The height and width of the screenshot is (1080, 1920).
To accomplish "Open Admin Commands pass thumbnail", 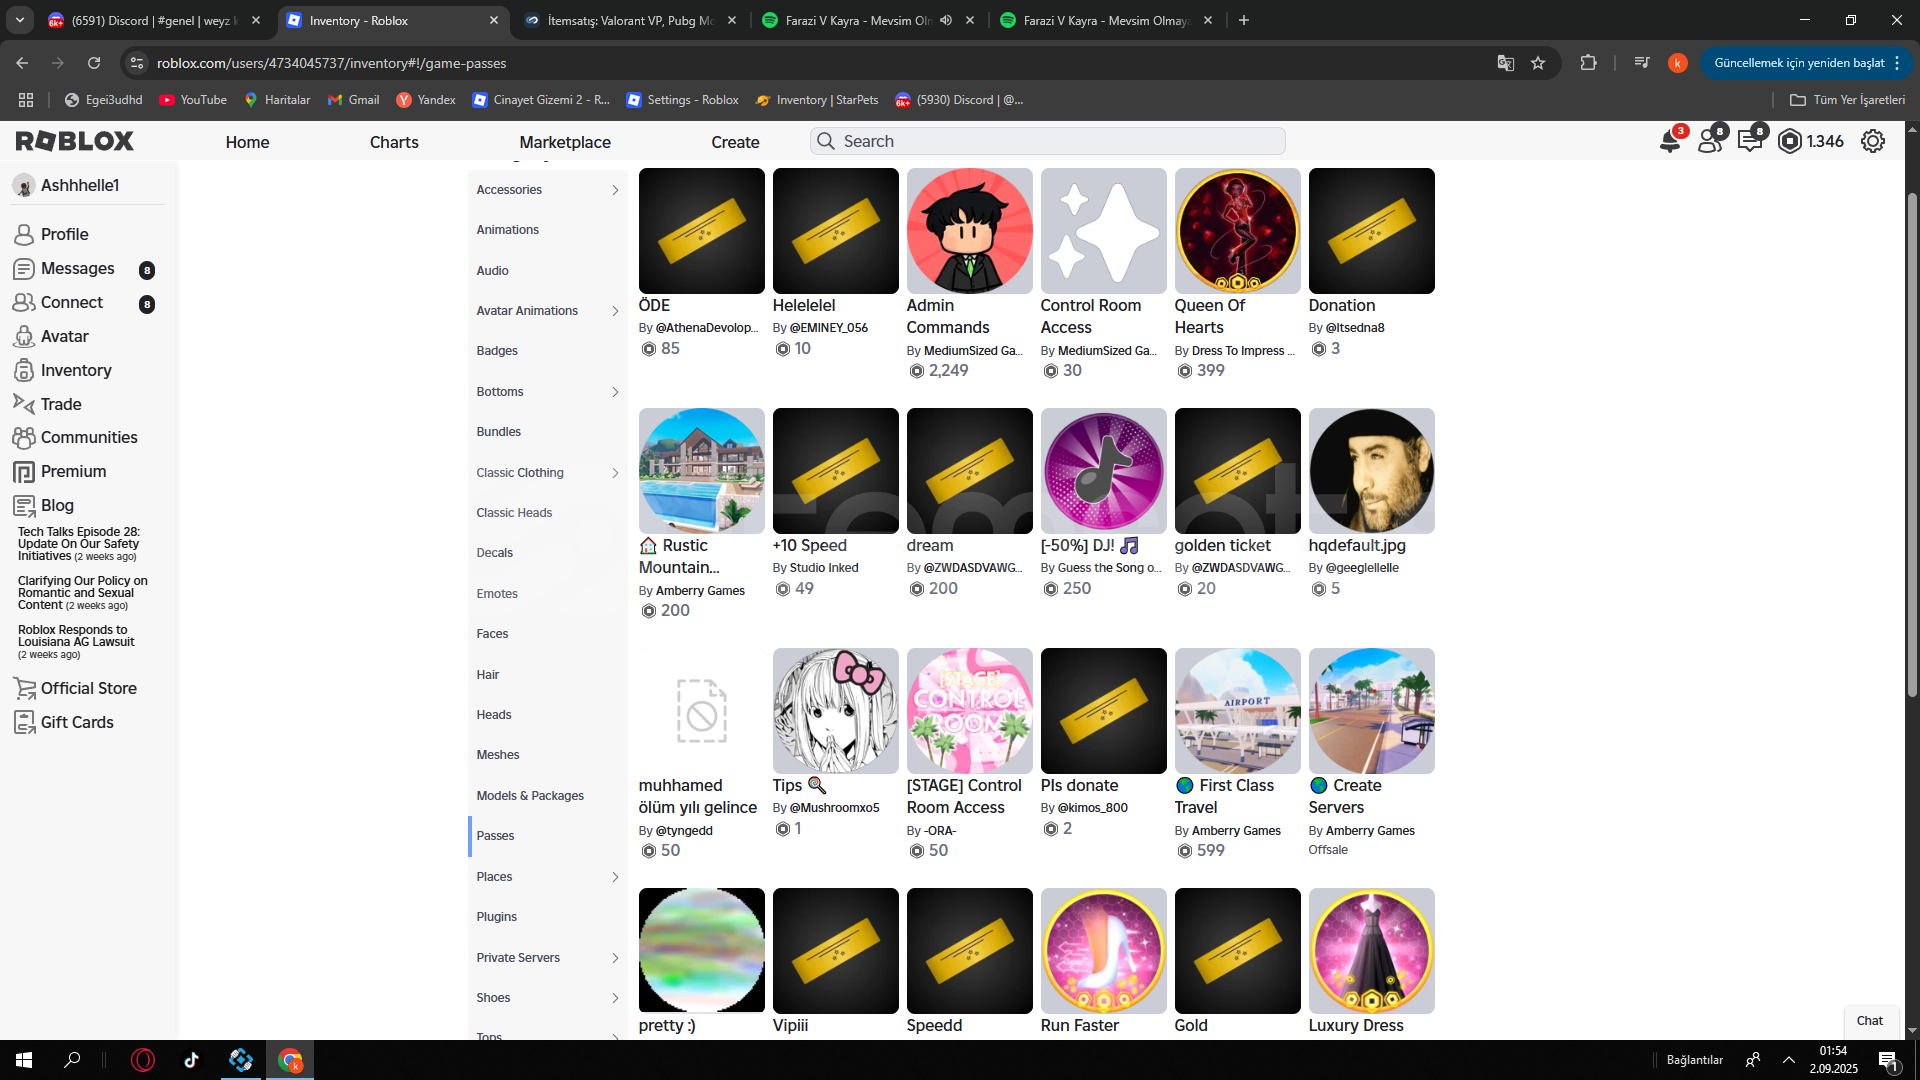I will 969,231.
